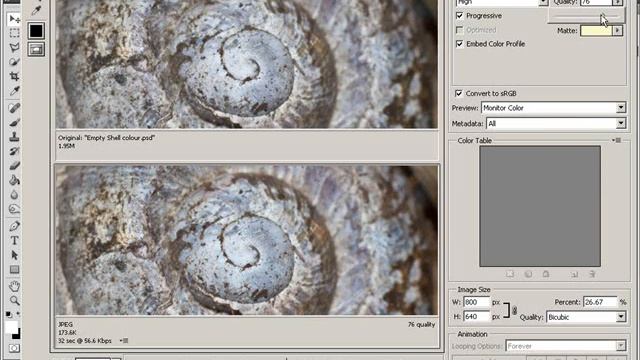This screenshot has width=640, height=360.
Task: Click the JPEG Quality value arrow
Action: click(618, 2)
